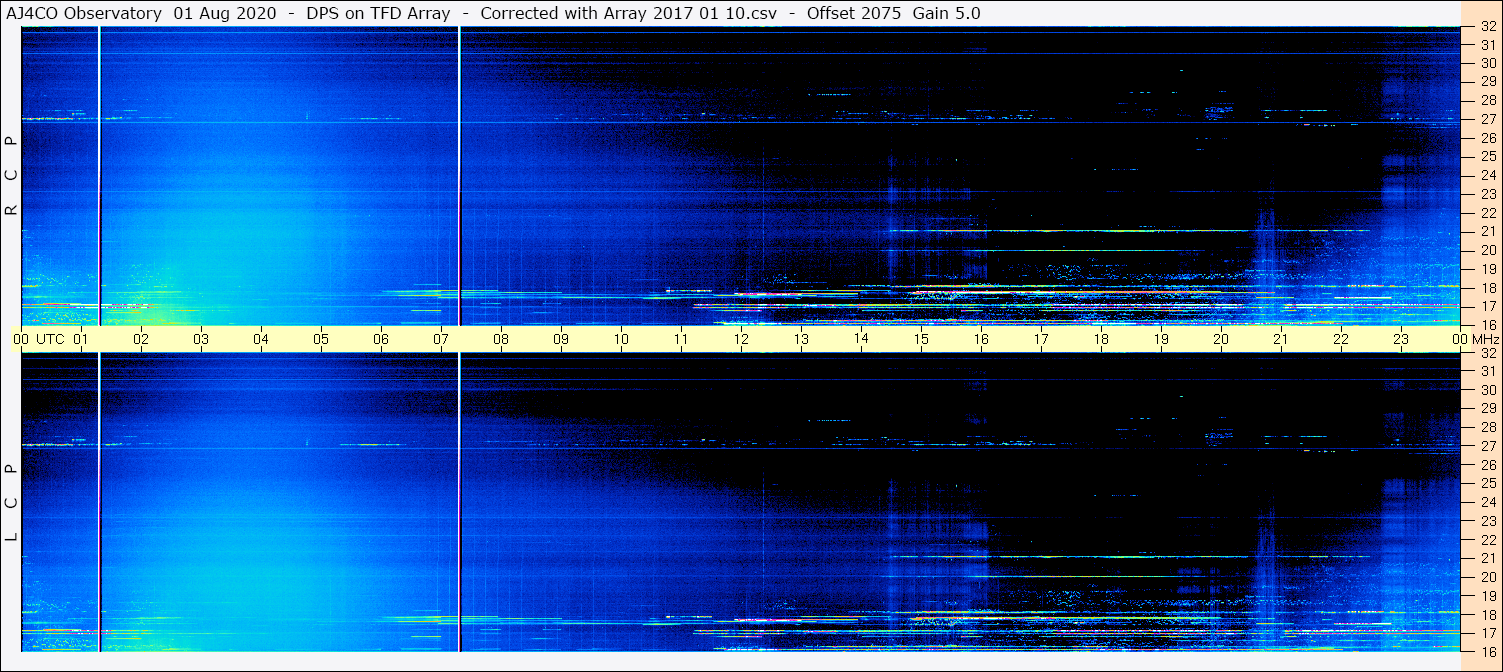The image size is (1503, 672).
Task: Click the 27 MHz label of the RCP panel
Action: tap(1488, 120)
